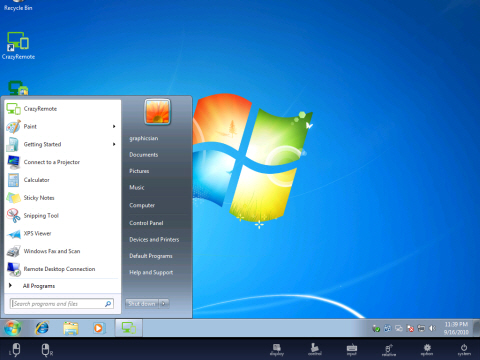Open Sticky Notes
Viewport: 480px width, 360px height.
(63, 198)
